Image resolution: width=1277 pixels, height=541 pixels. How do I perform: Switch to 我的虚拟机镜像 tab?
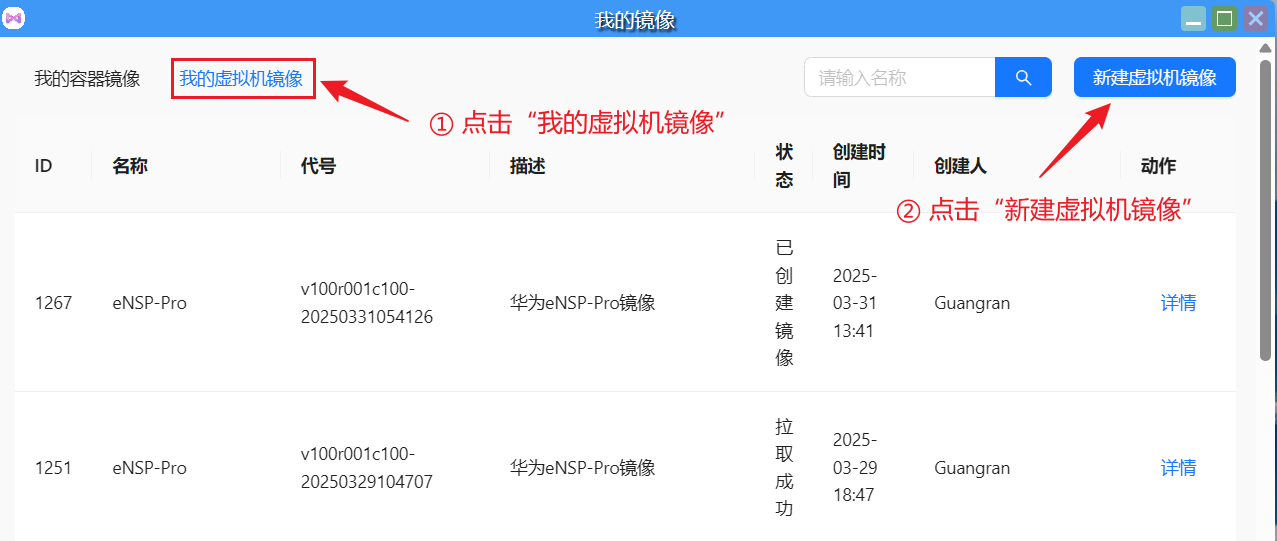241,79
